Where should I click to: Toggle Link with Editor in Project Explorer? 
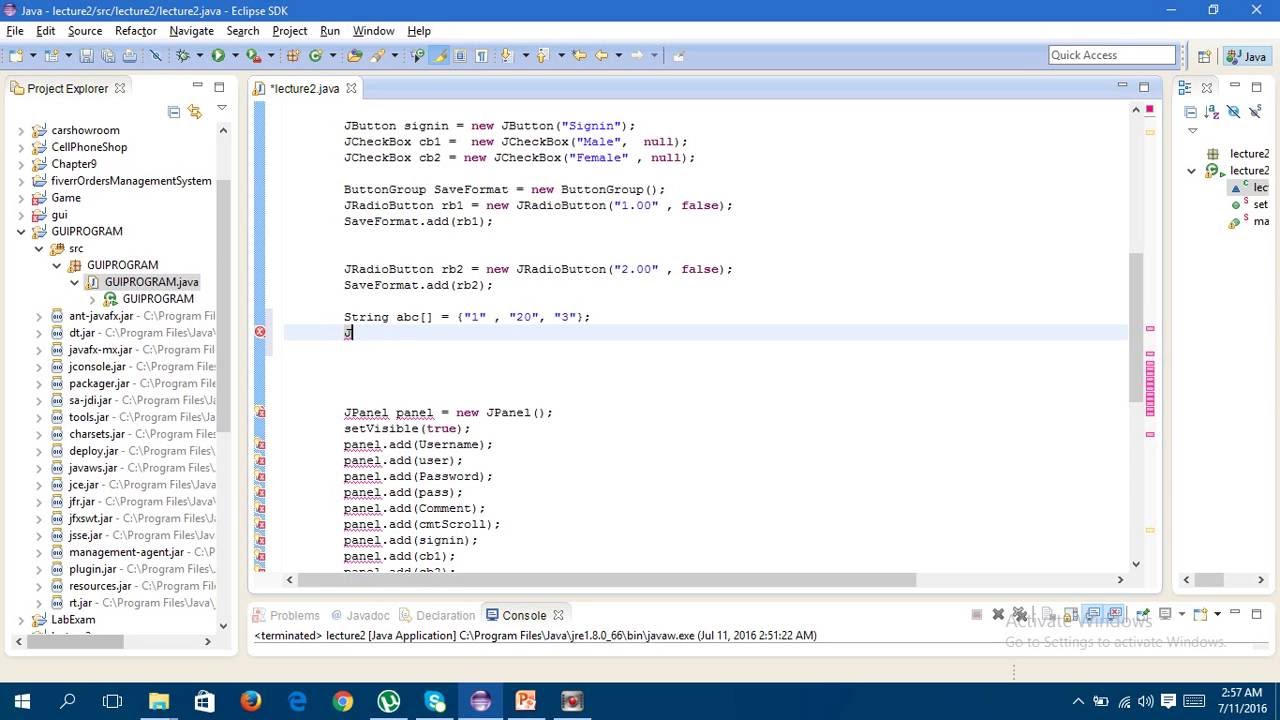coord(195,111)
